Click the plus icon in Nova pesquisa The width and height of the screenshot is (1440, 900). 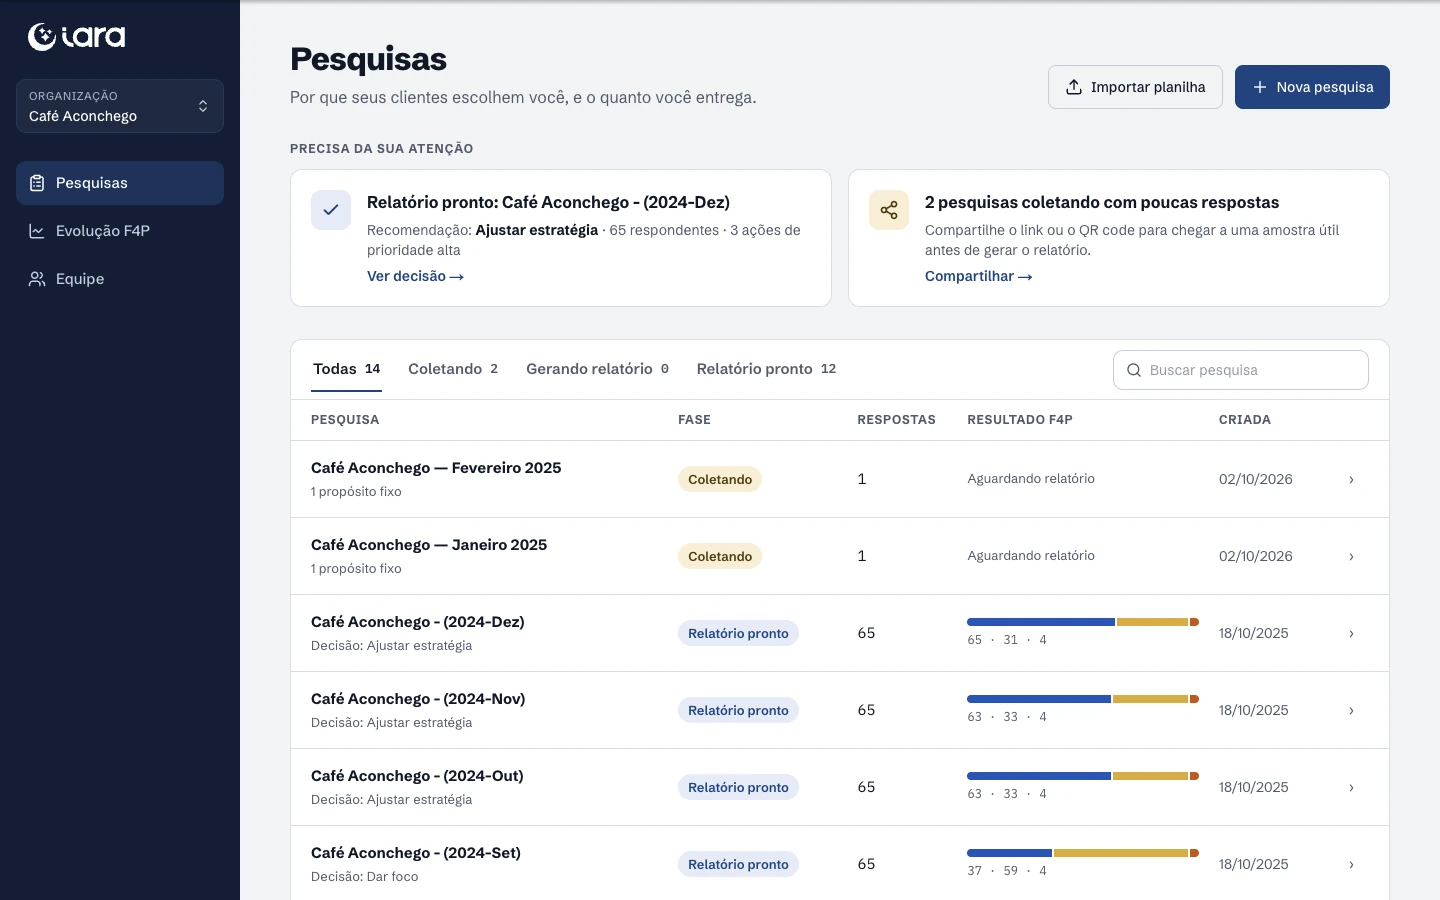[1260, 87]
